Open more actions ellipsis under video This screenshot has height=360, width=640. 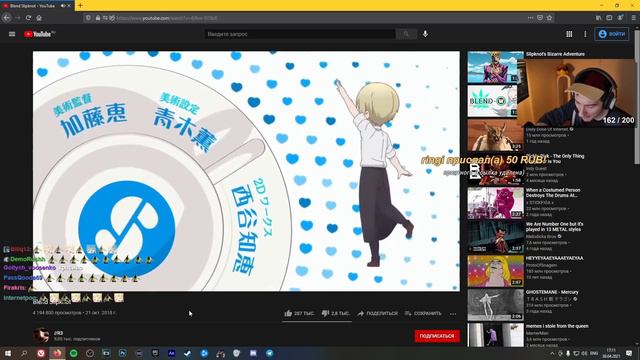tap(453, 314)
